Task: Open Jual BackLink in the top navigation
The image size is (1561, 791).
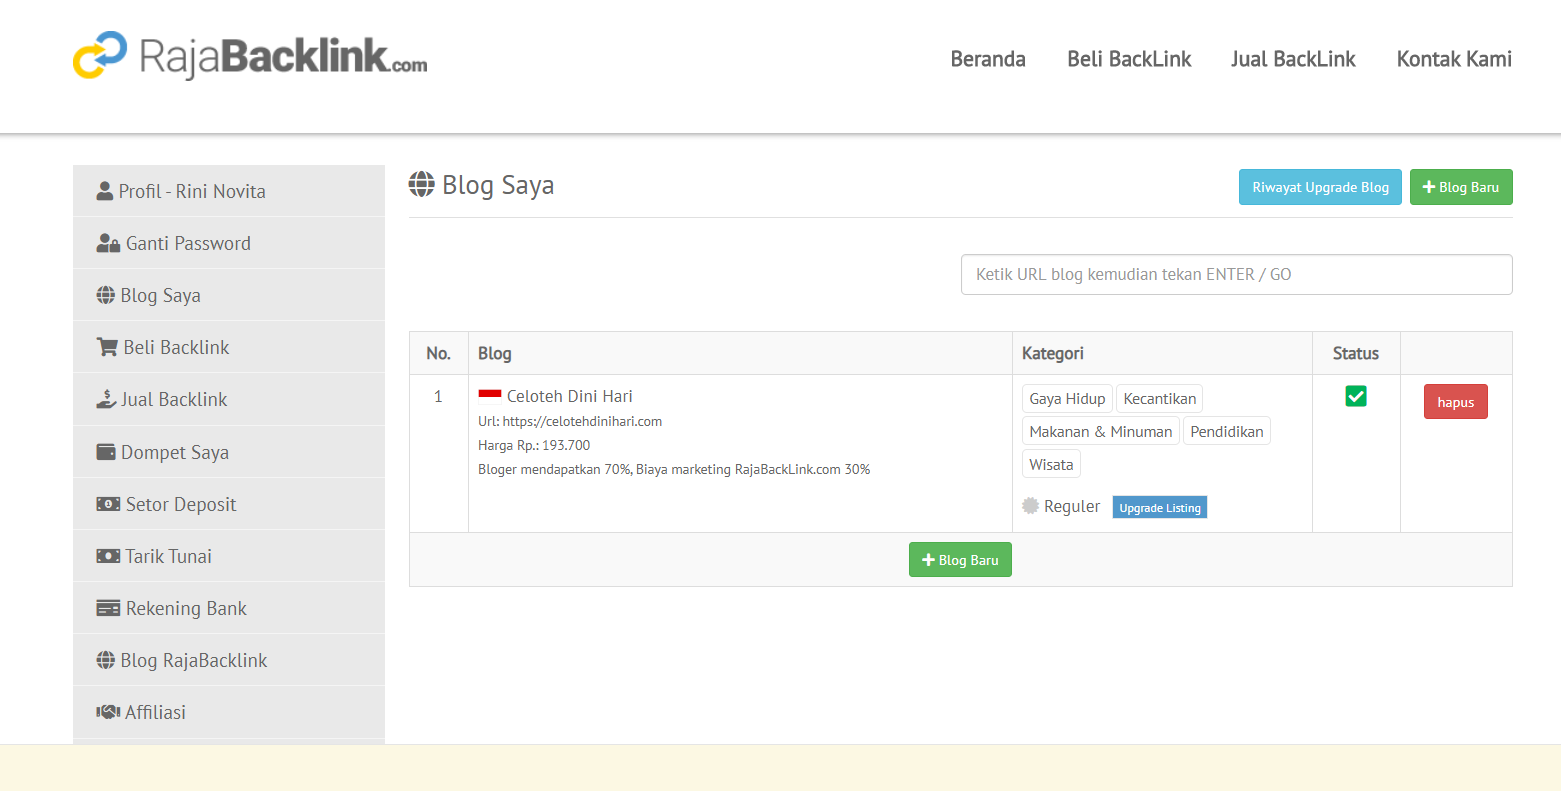Action: click(1293, 59)
